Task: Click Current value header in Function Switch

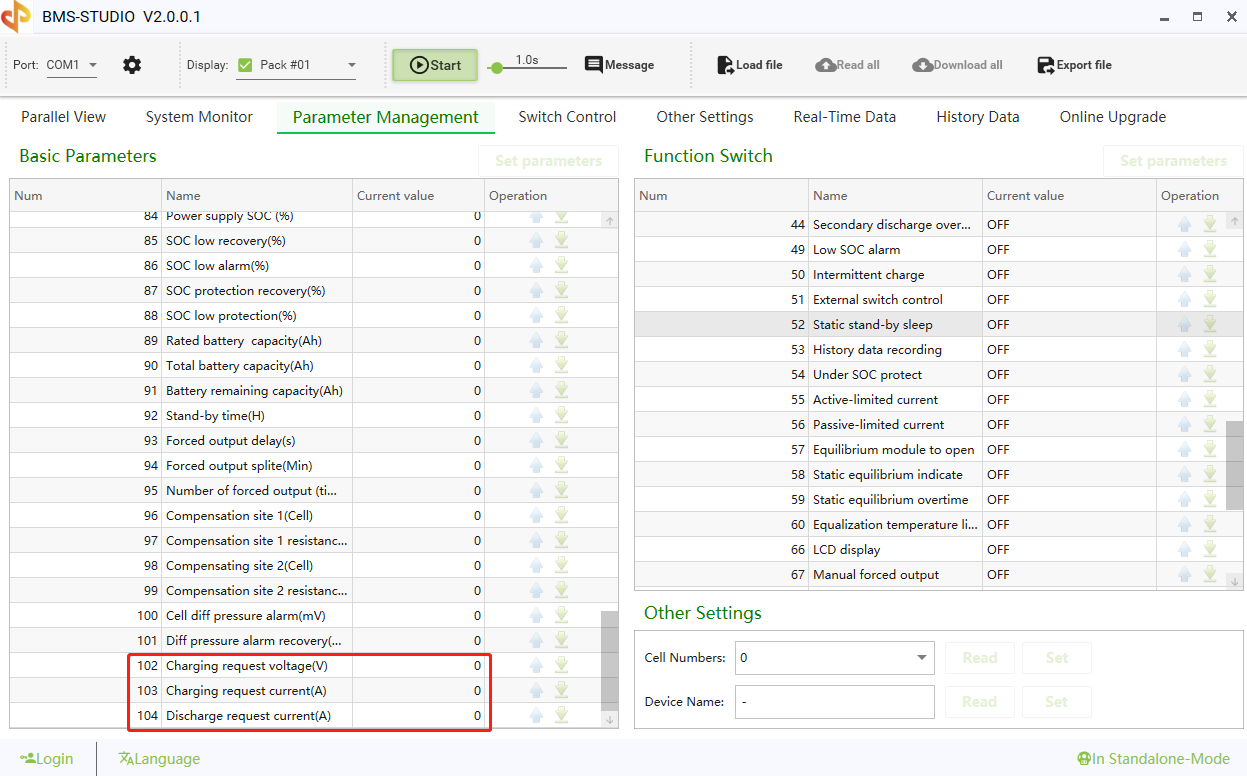Action: pos(1069,196)
